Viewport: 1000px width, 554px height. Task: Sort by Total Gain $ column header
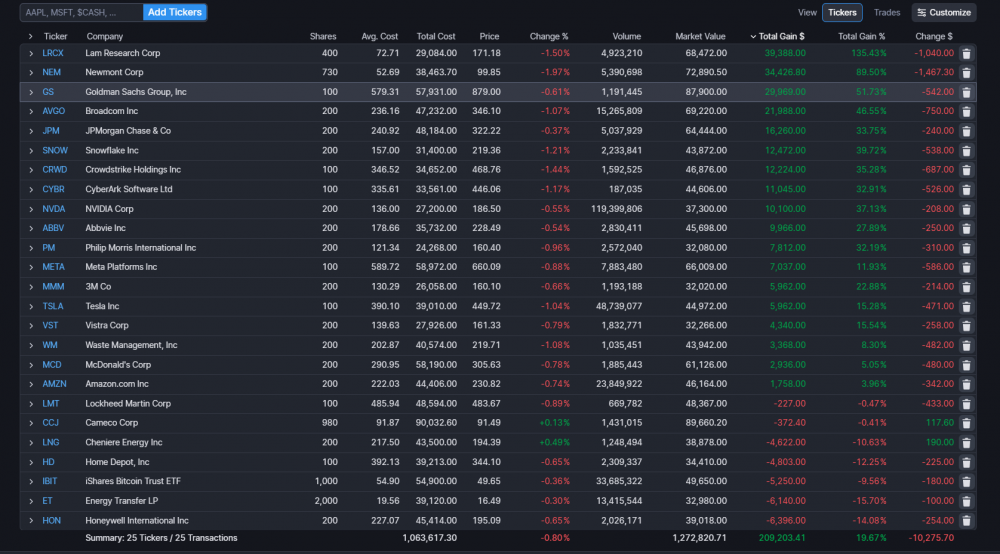click(781, 37)
